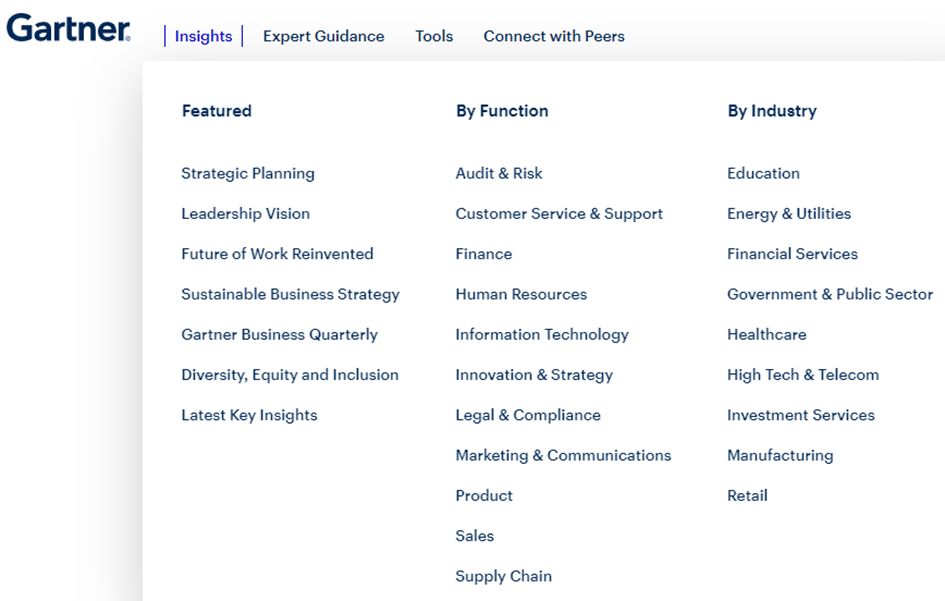Open Connect with Peers menu
The image size is (945, 601).
[554, 36]
